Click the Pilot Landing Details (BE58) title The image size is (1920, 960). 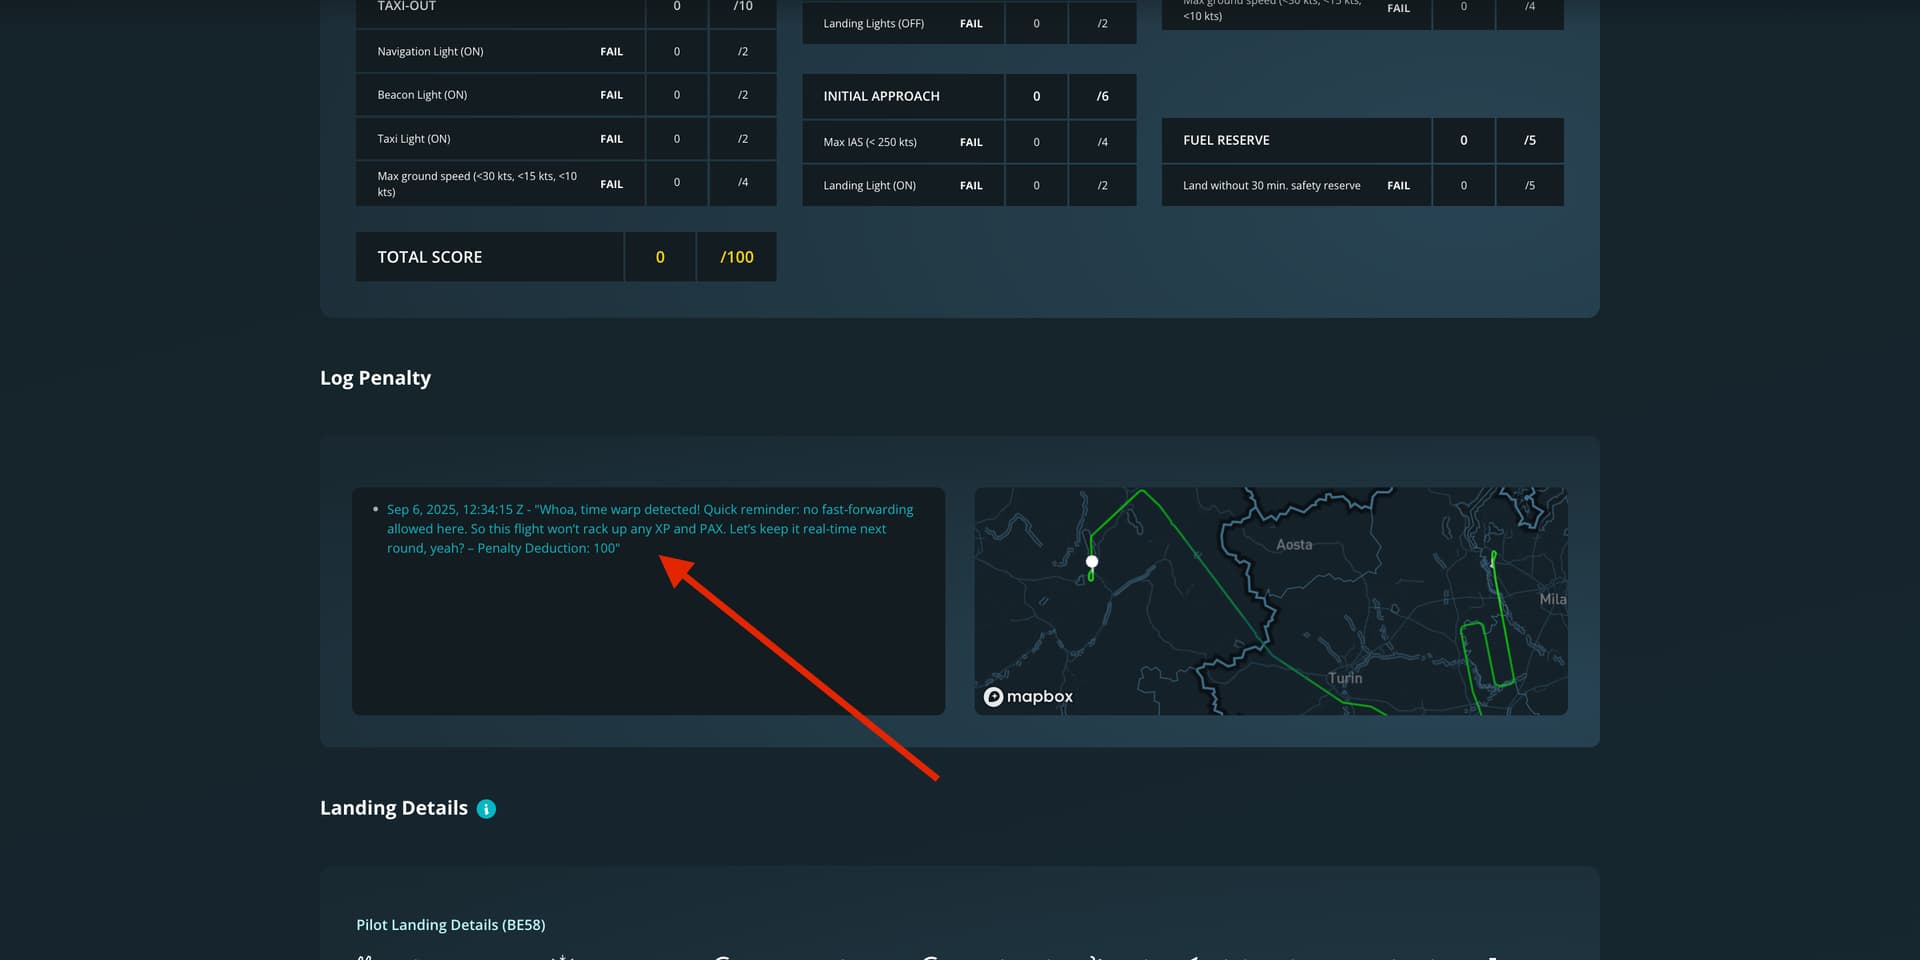[450, 925]
